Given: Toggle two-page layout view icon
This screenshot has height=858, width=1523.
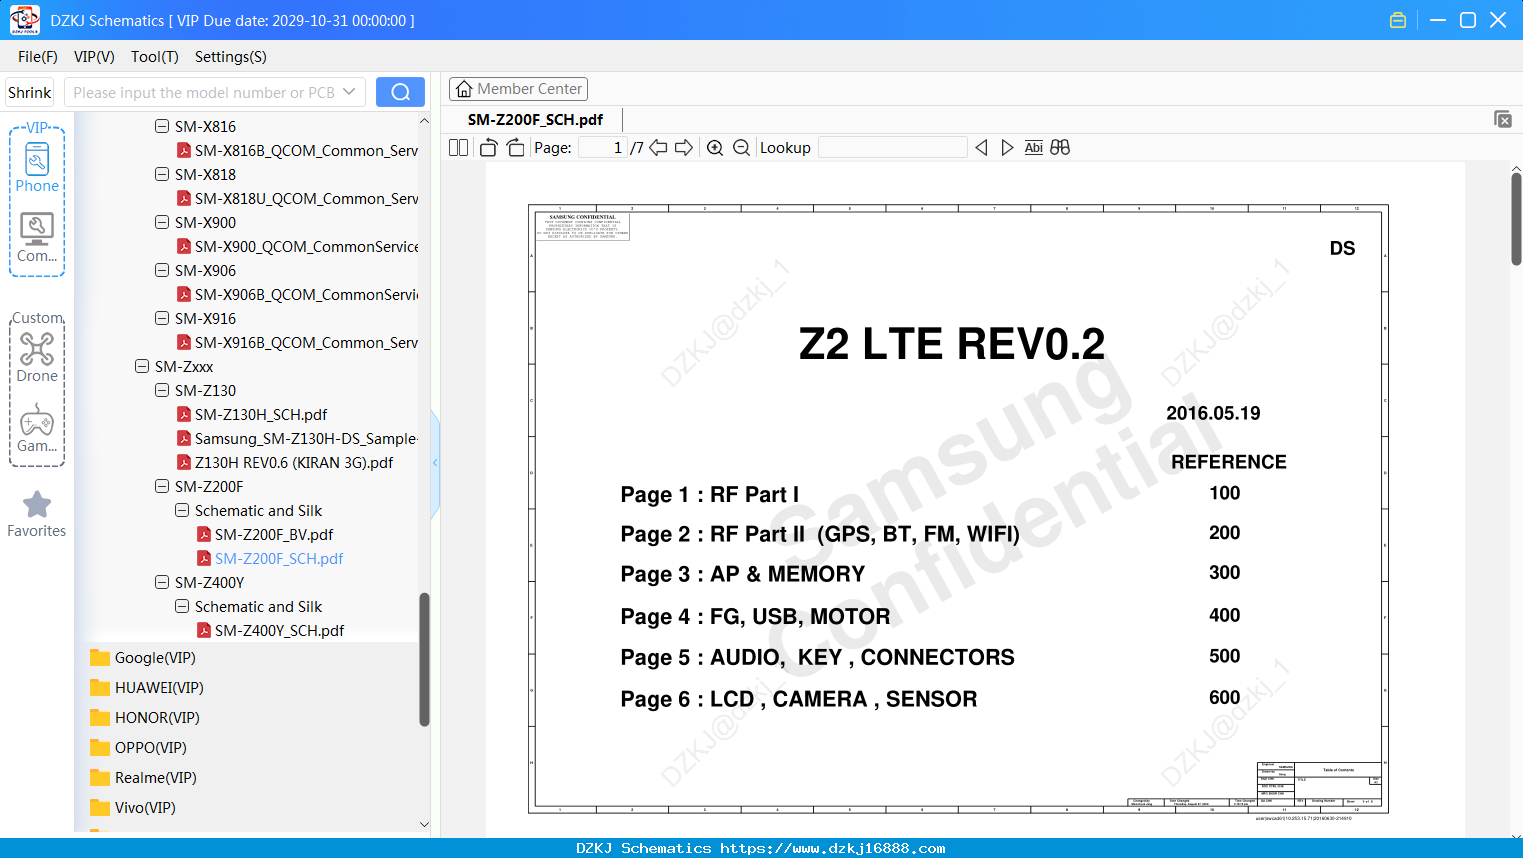Looking at the screenshot, I should (458, 148).
